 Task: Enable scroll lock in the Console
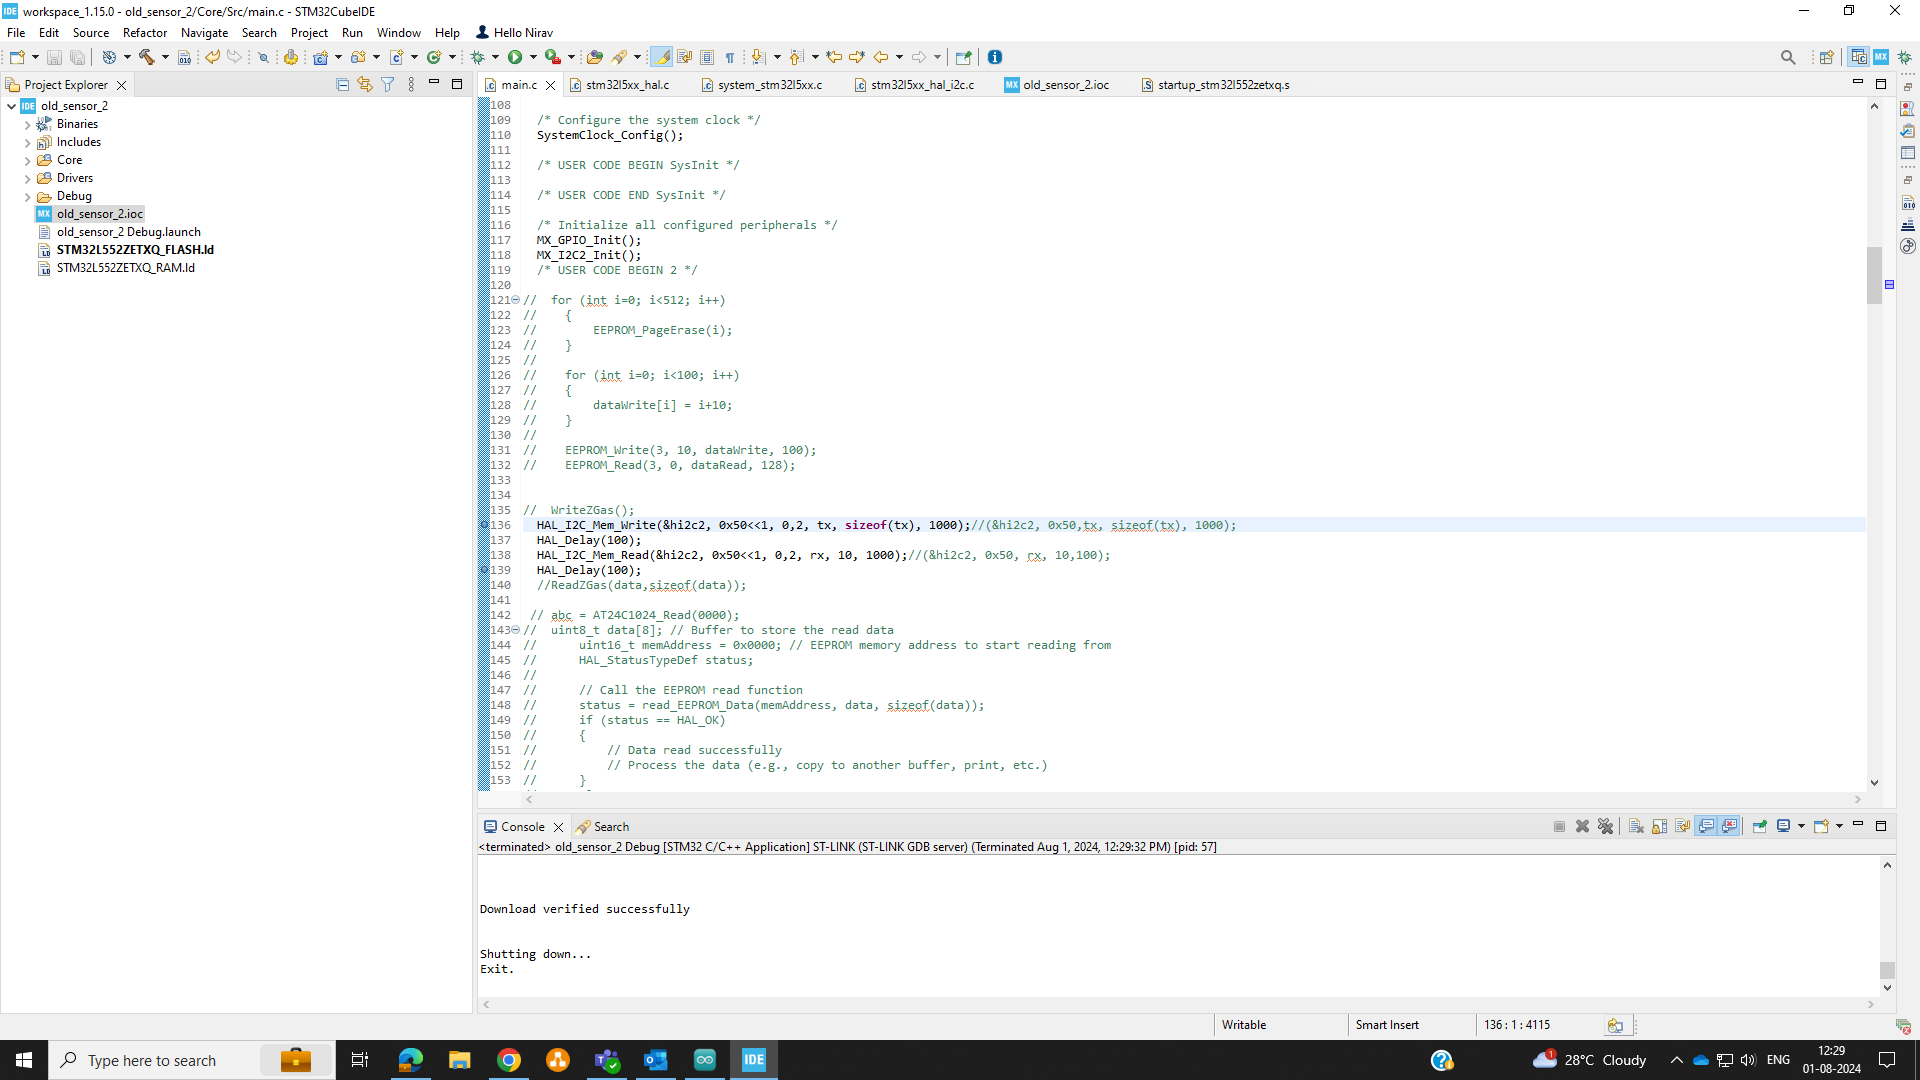tap(1660, 826)
